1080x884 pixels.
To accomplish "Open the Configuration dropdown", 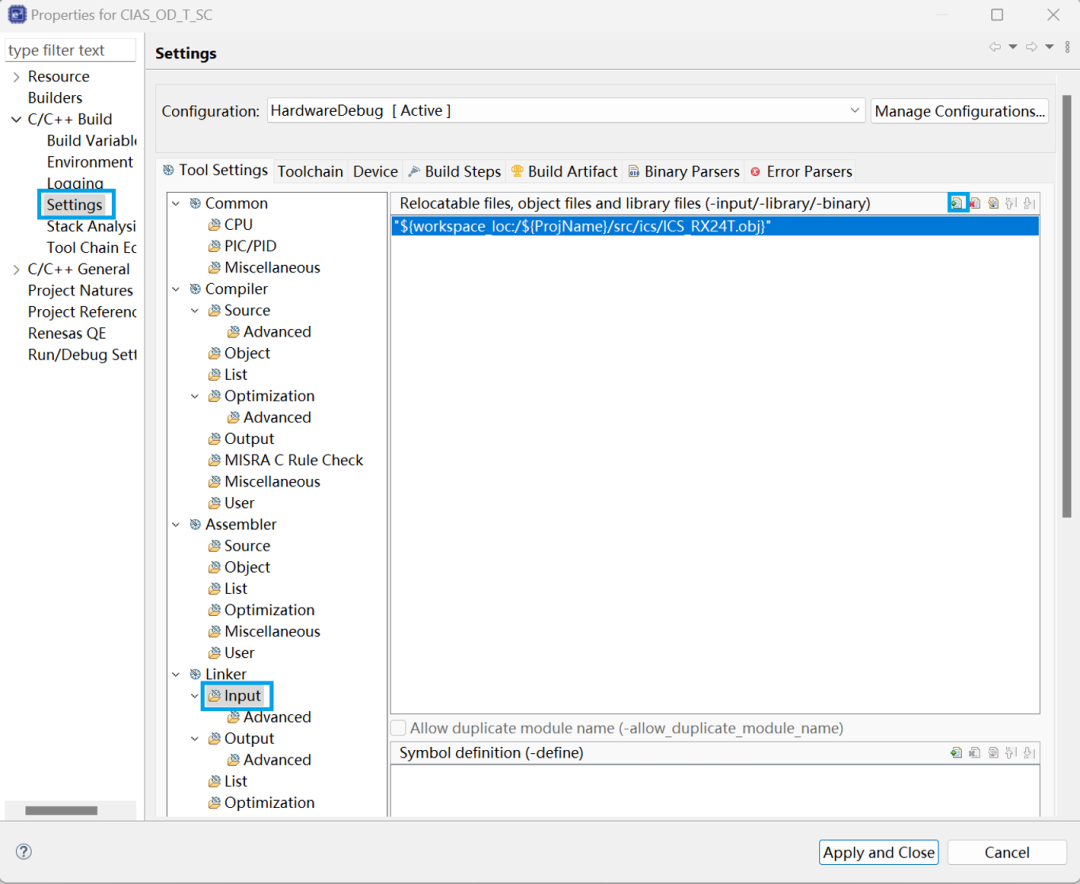I will click(565, 110).
